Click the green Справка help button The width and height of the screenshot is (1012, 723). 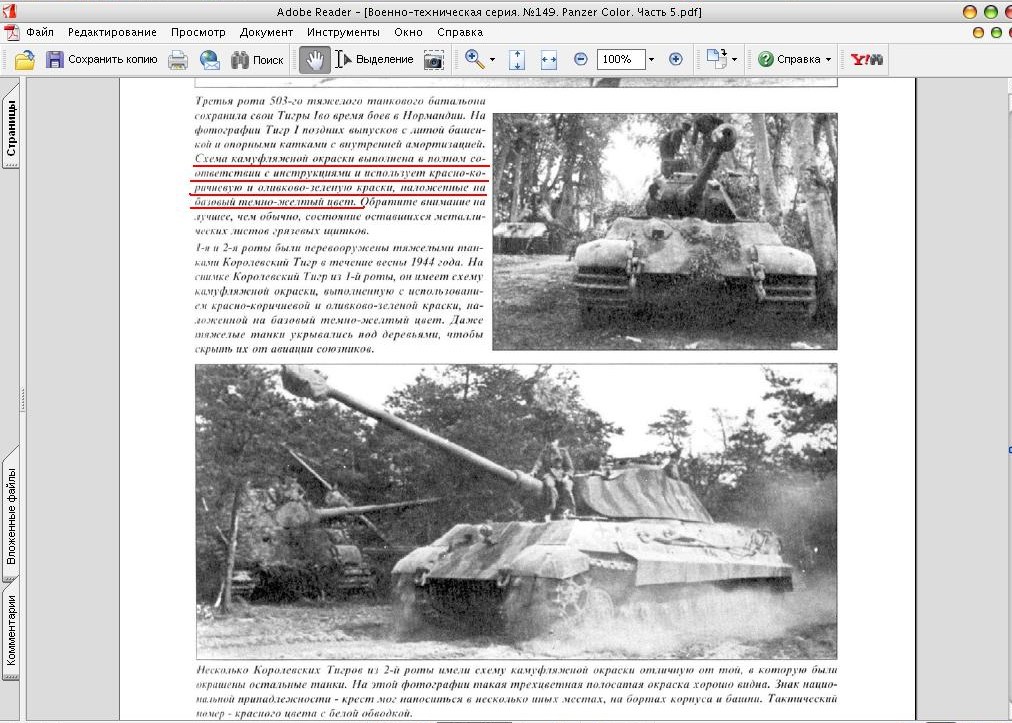789,59
